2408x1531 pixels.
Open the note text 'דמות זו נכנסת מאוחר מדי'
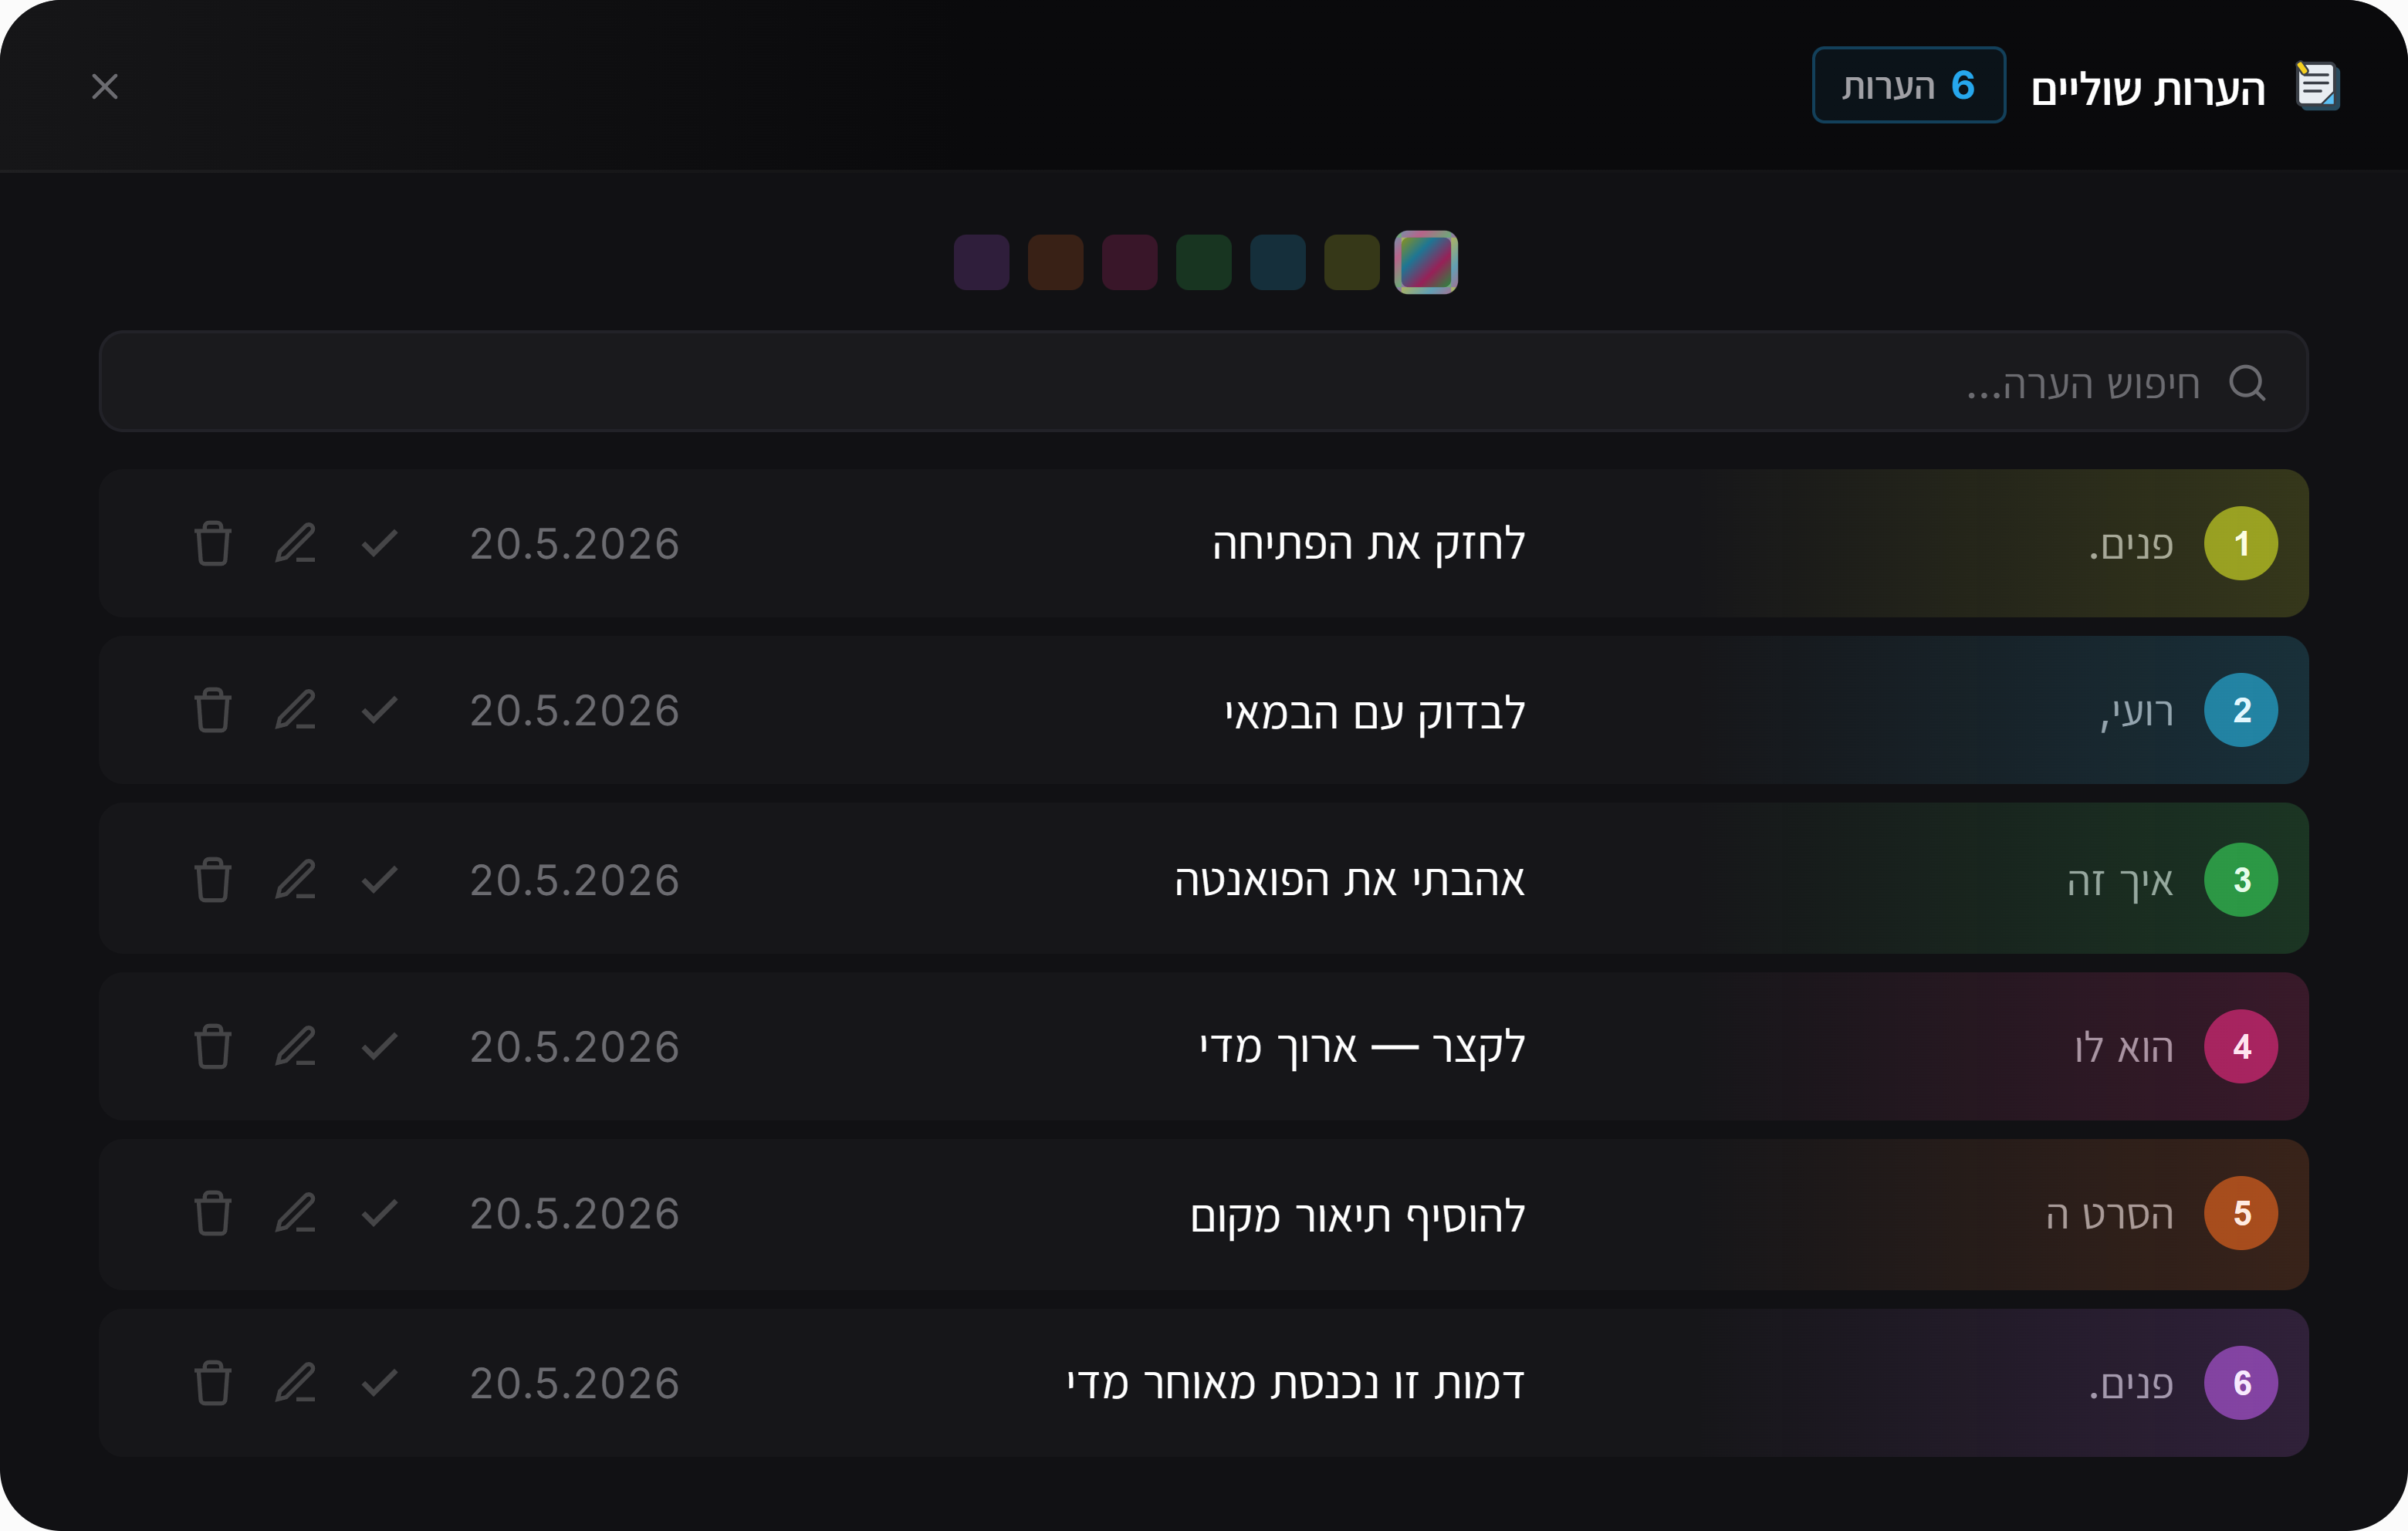pyautogui.click(x=1296, y=1383)
